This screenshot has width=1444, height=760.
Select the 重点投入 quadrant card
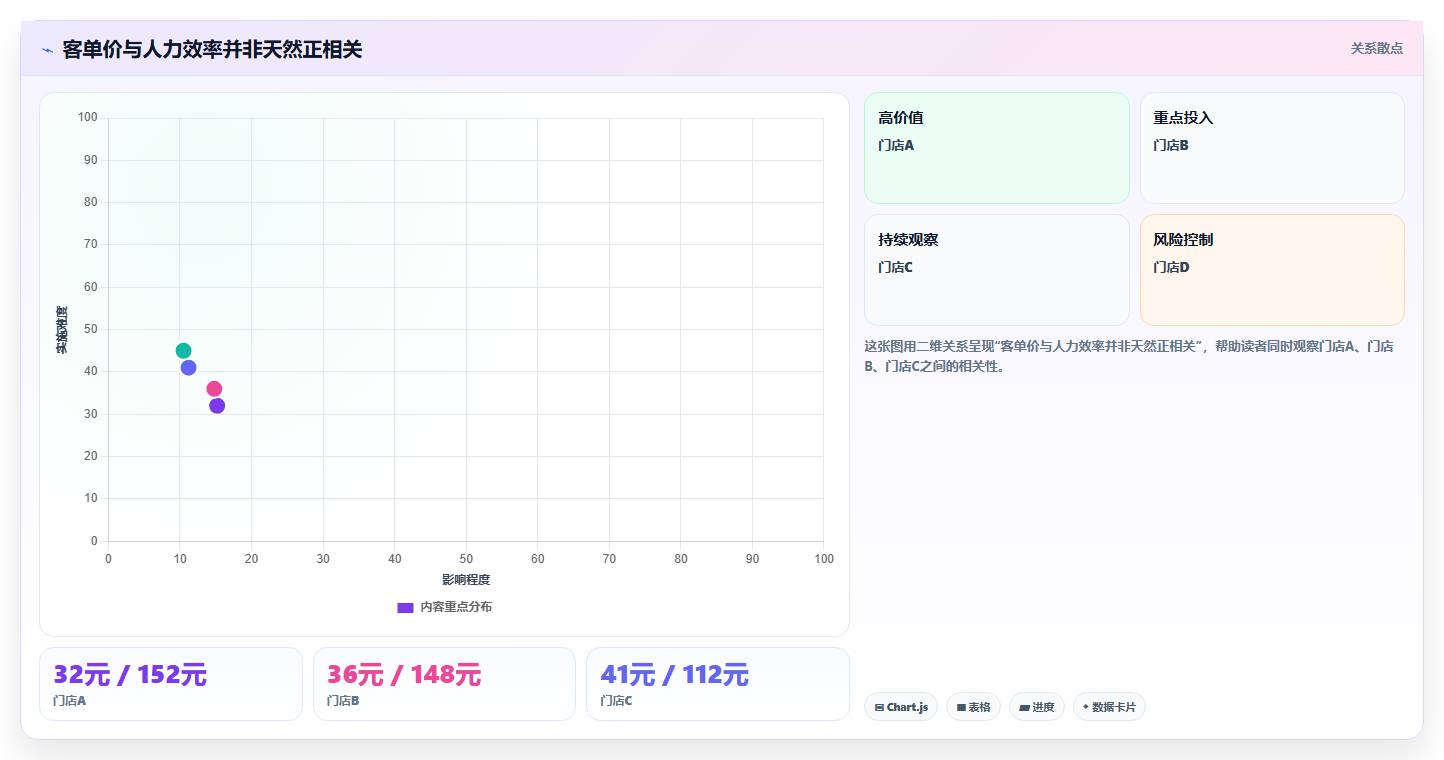coord(1272,148)
